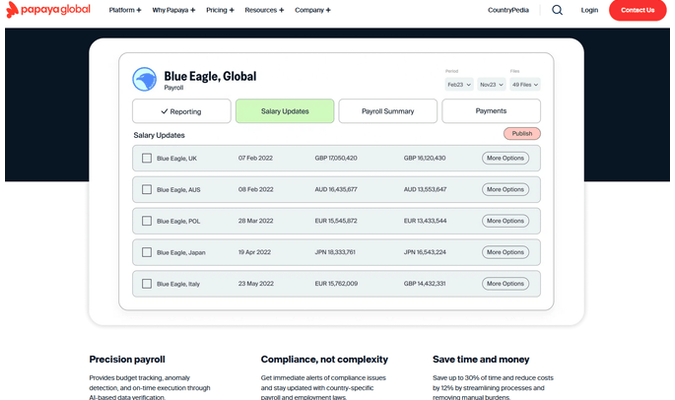Open the Payroll Summary tab
The width and height of the screenshot is (675, 400).
click(388, 111)
